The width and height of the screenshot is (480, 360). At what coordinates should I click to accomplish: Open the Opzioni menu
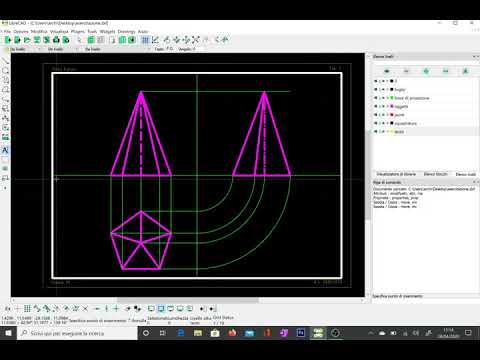[21, 32]
